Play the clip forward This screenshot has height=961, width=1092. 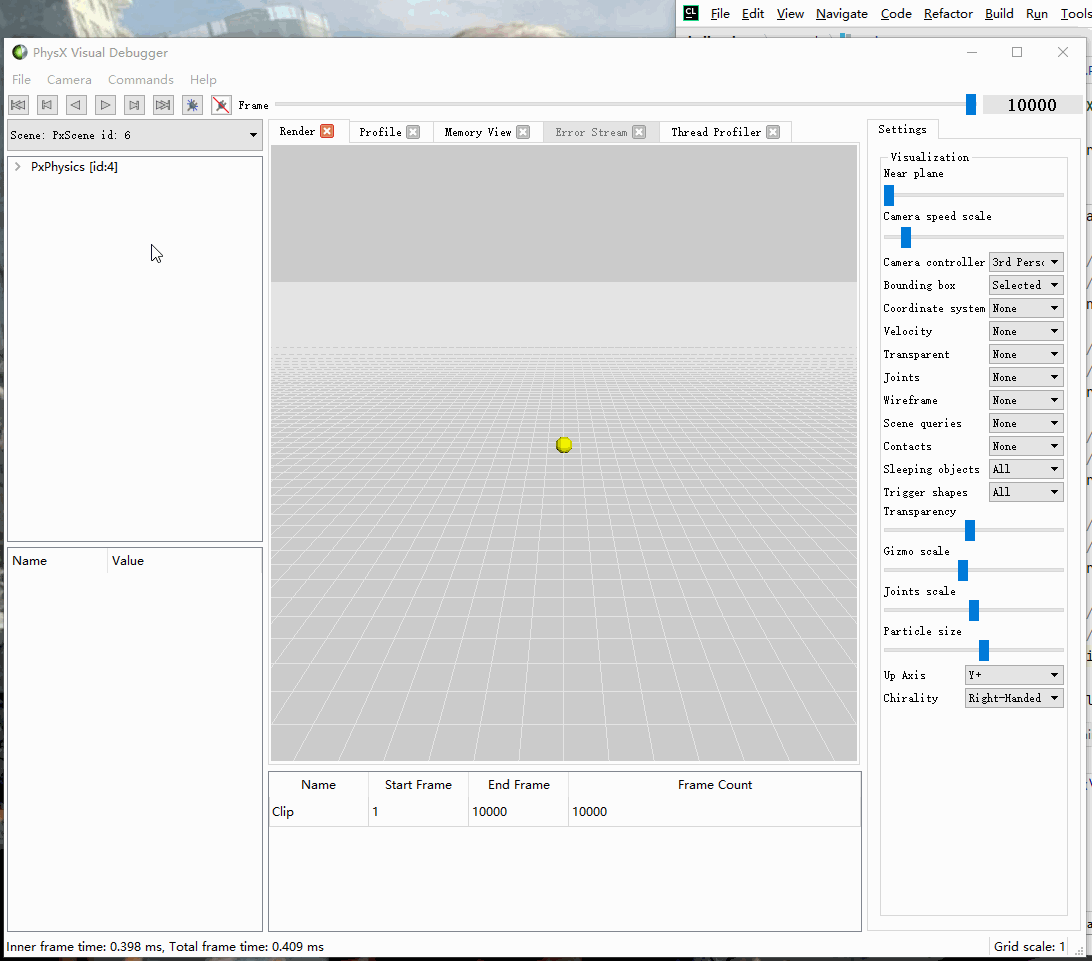105,105
